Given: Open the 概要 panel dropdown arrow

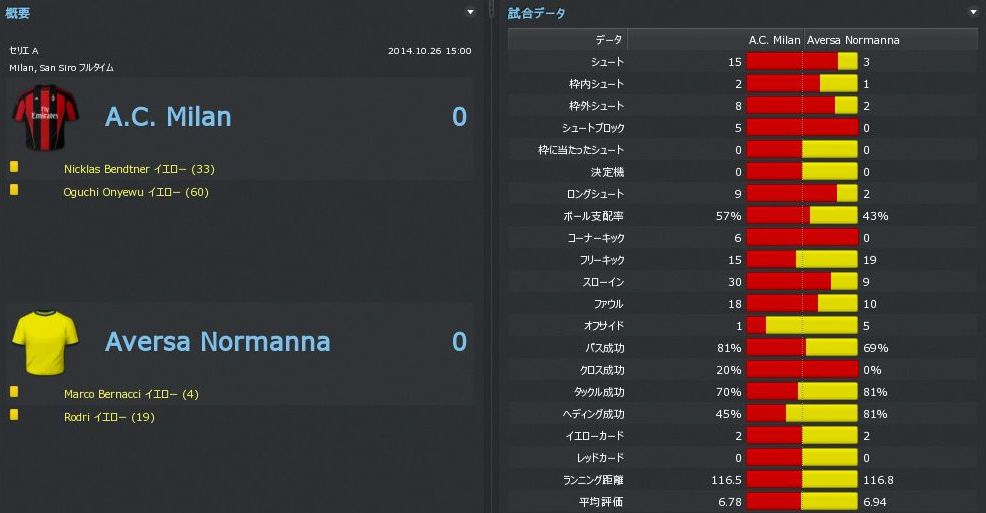Looking at the screenshot, I should (470, 13).
